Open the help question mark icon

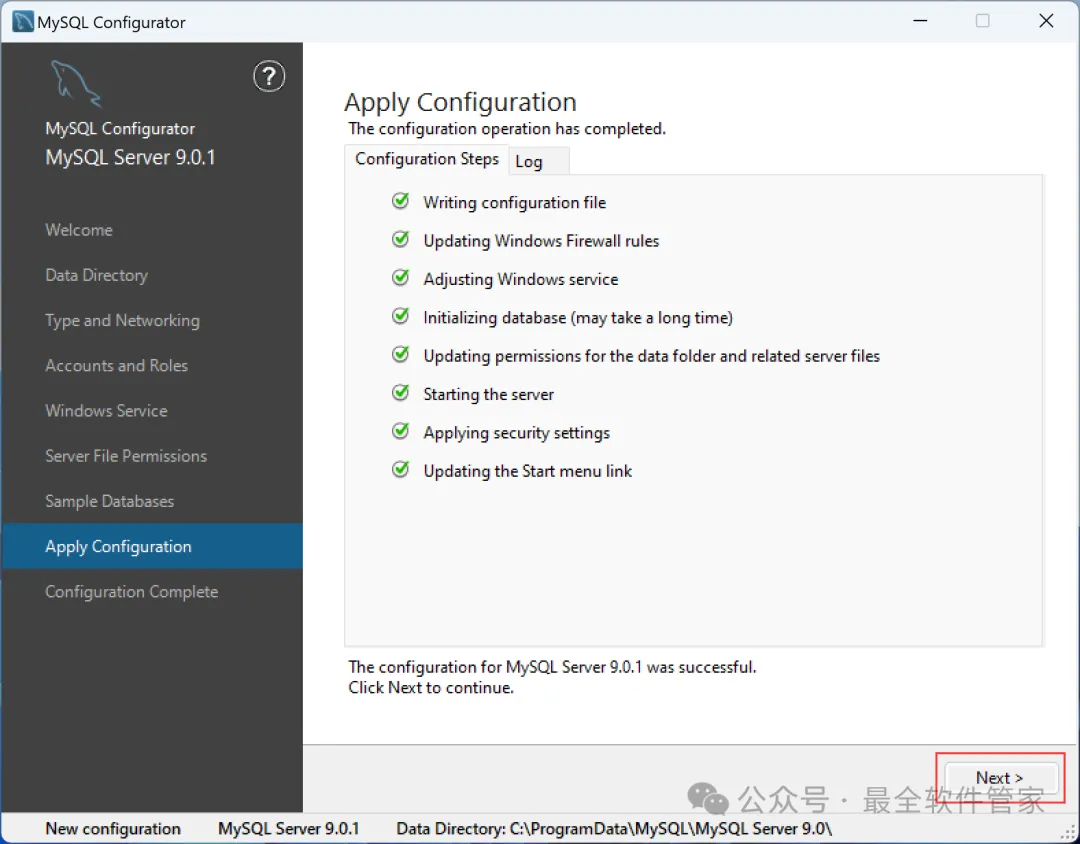click(x=269, y=76)
